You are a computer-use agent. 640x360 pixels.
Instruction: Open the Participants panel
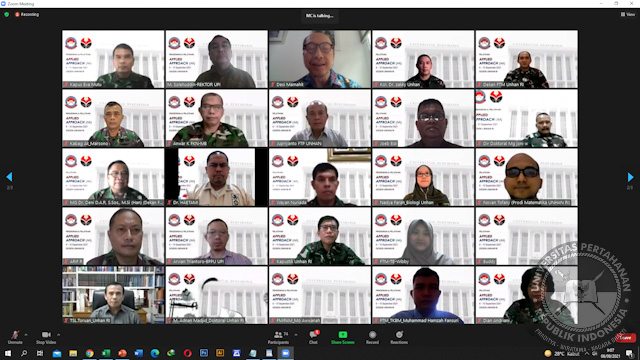pyautogui.click(x=278, y=337)
